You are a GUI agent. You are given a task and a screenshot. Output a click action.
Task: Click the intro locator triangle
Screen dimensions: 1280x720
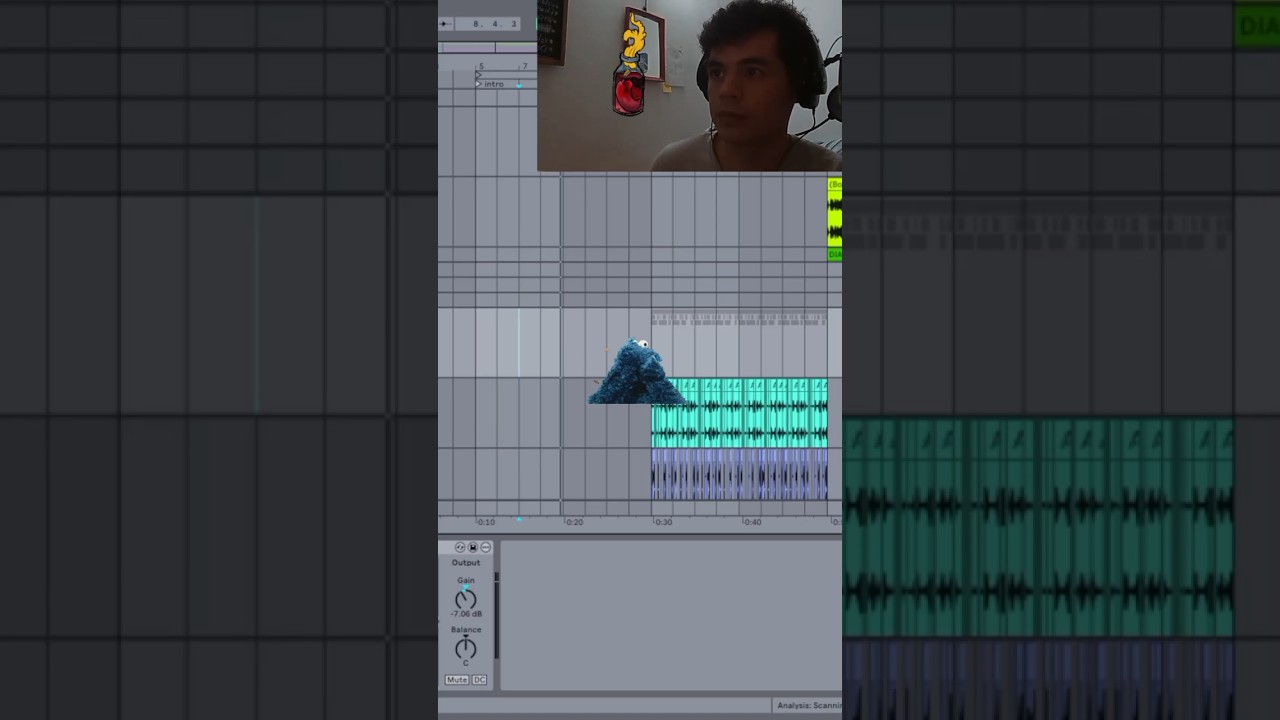(479, 84)
